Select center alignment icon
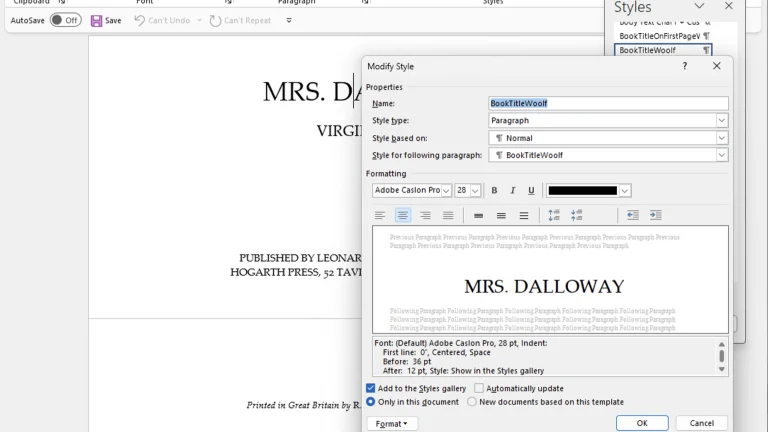 pyautogui.click(x=403, y=215)
